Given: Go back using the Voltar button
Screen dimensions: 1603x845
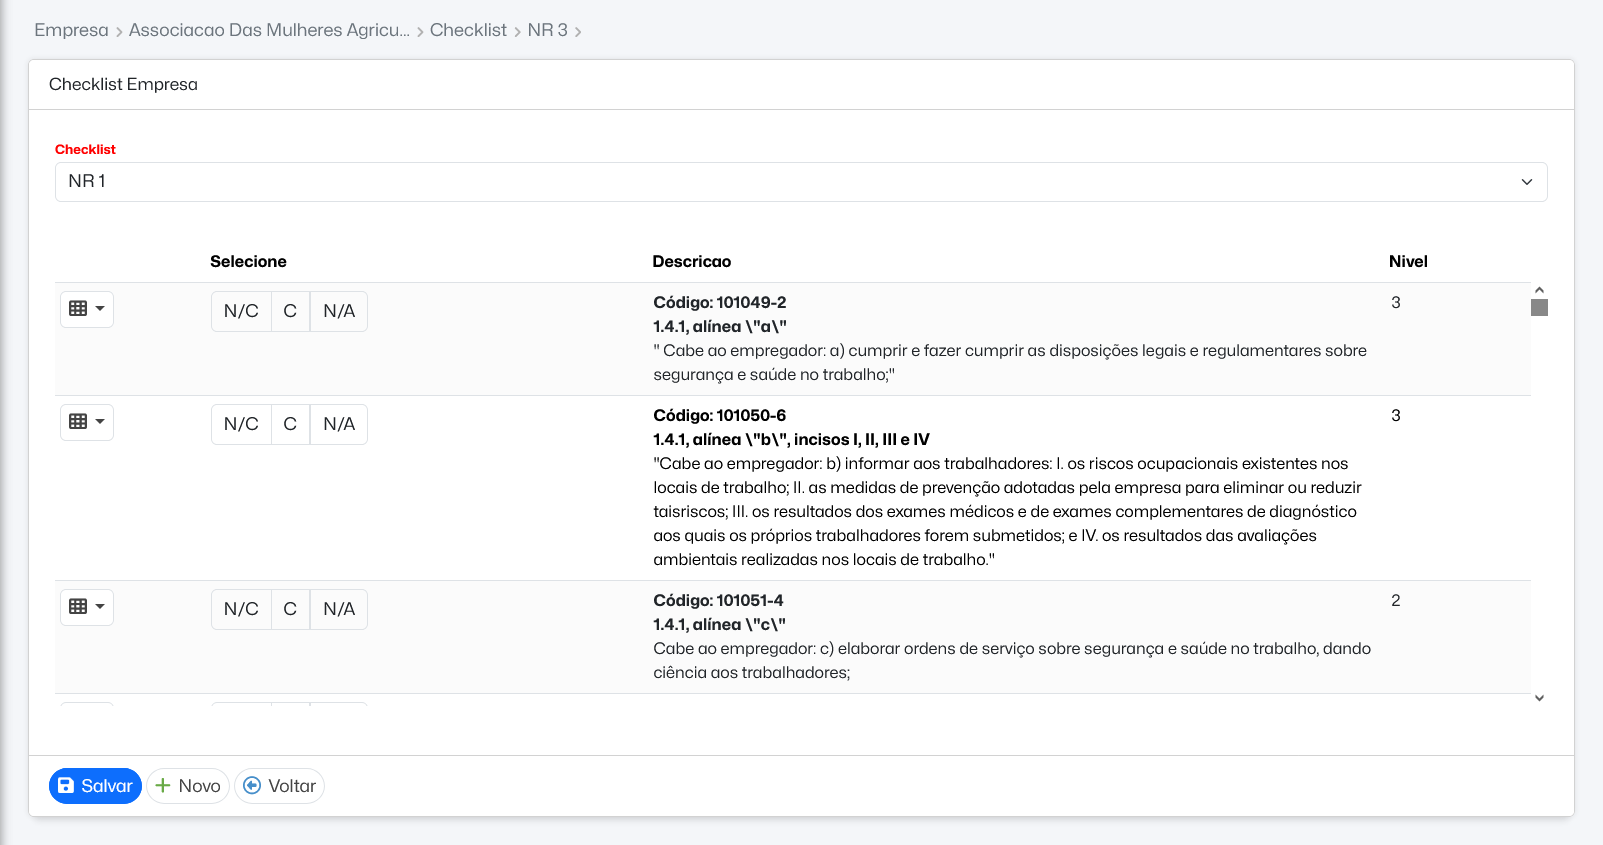Looking at the screenshot, I should 280,786.
